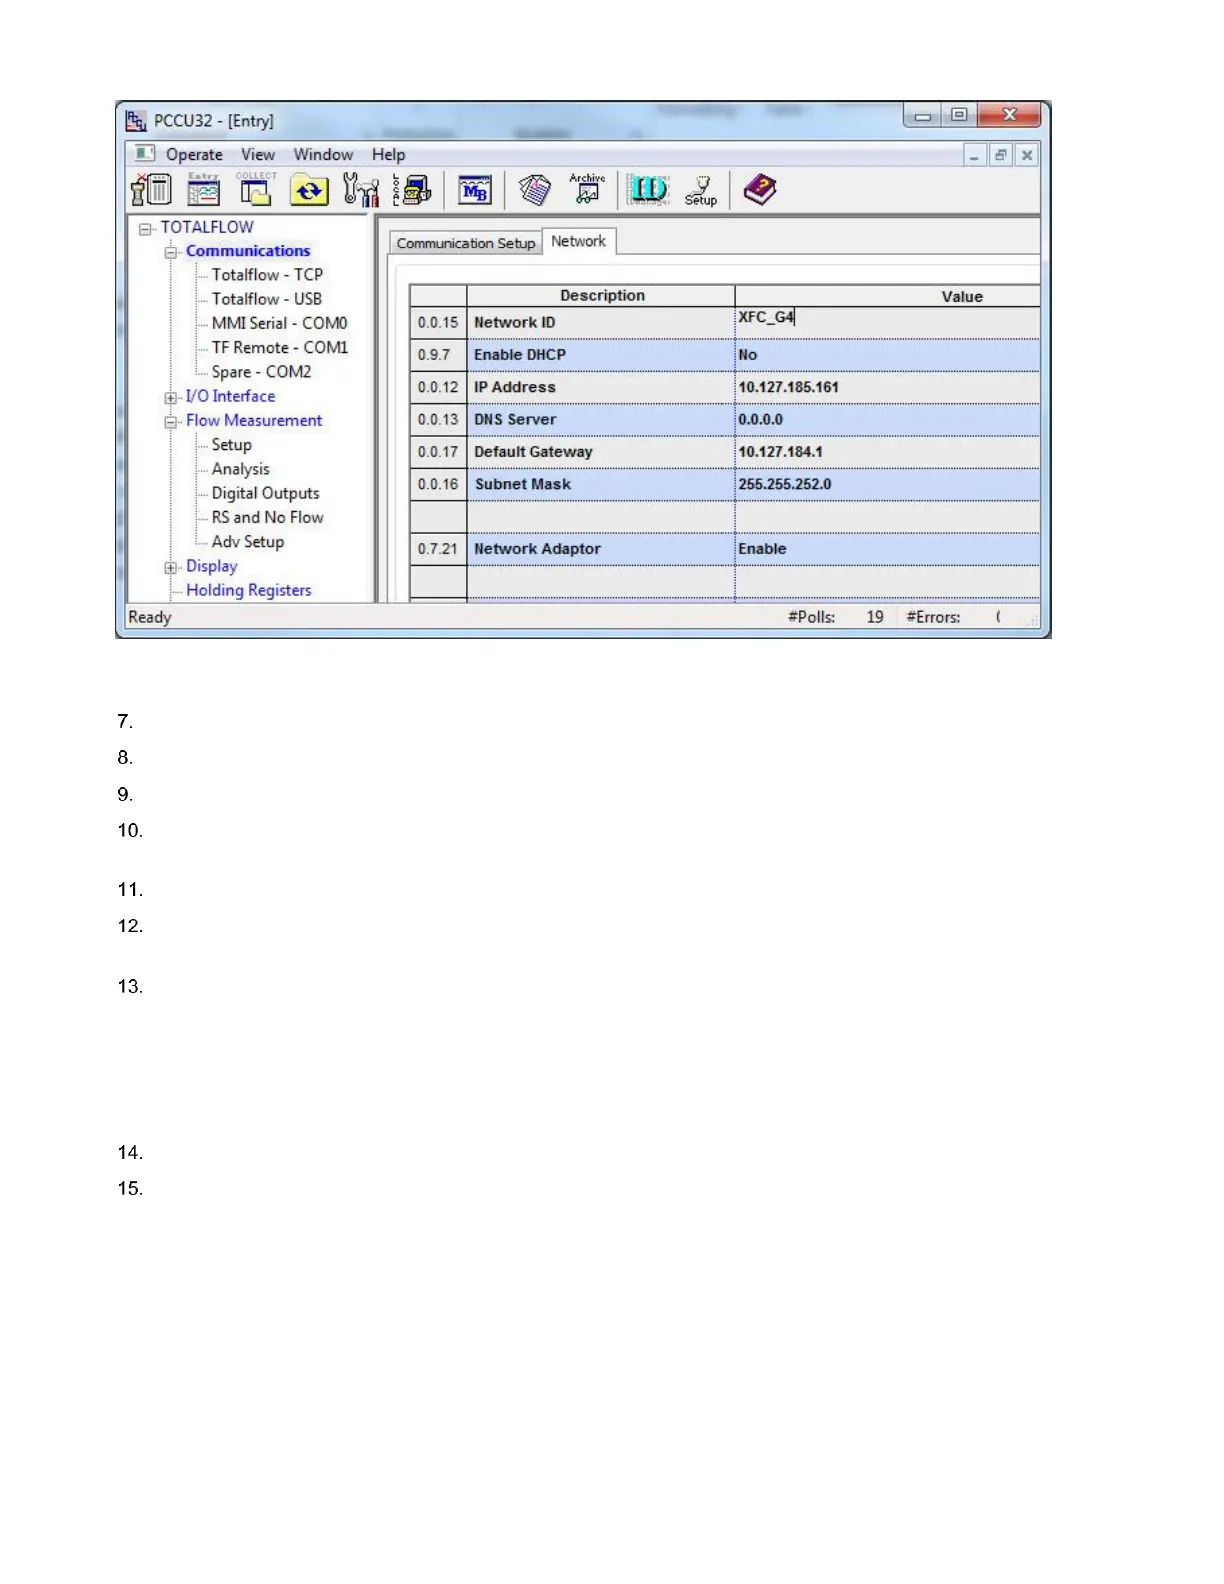Click the DNS Server value 0.0.0.0
This screenshot has height=1584, width=1224.
point(887,420)
